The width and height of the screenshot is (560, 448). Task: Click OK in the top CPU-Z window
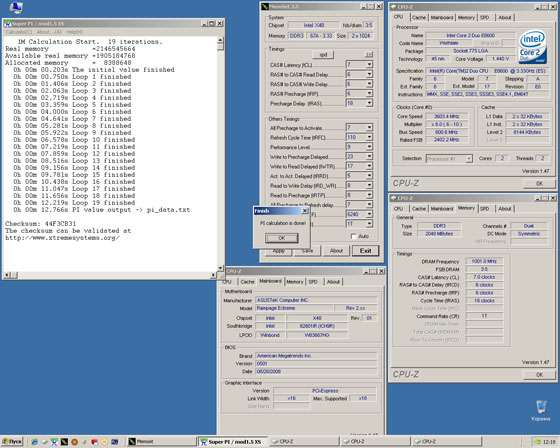coord(539,183)
